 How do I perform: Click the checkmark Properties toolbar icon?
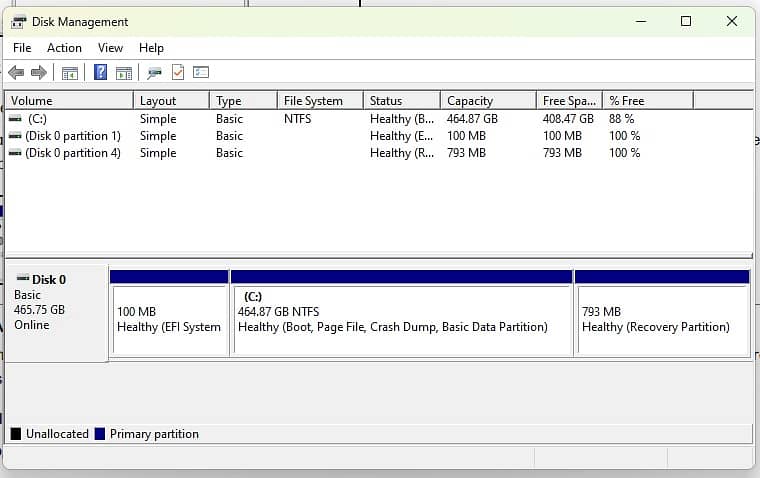[178, 72]
